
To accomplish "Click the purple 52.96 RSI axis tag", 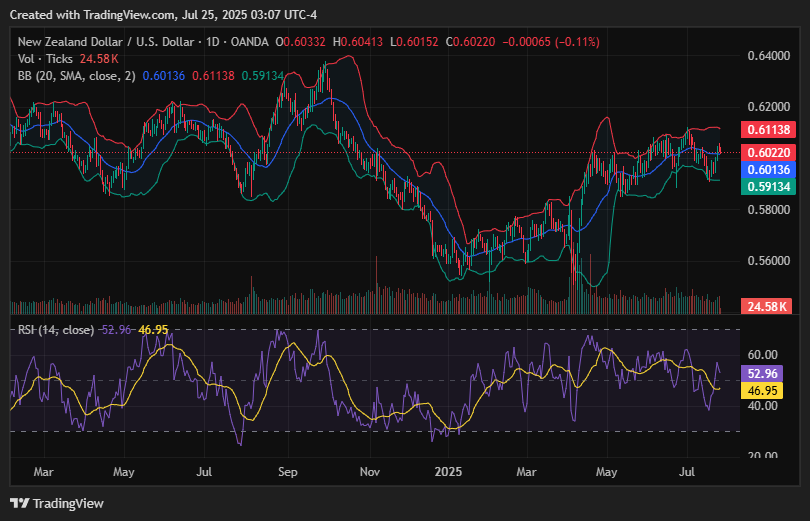I will [762, 373].
